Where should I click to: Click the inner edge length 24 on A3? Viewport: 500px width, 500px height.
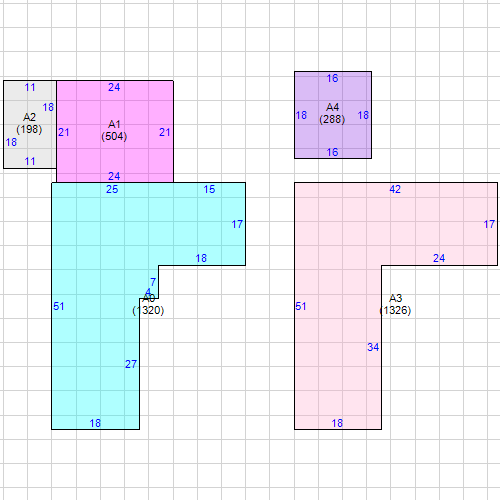tap(439, 258)
